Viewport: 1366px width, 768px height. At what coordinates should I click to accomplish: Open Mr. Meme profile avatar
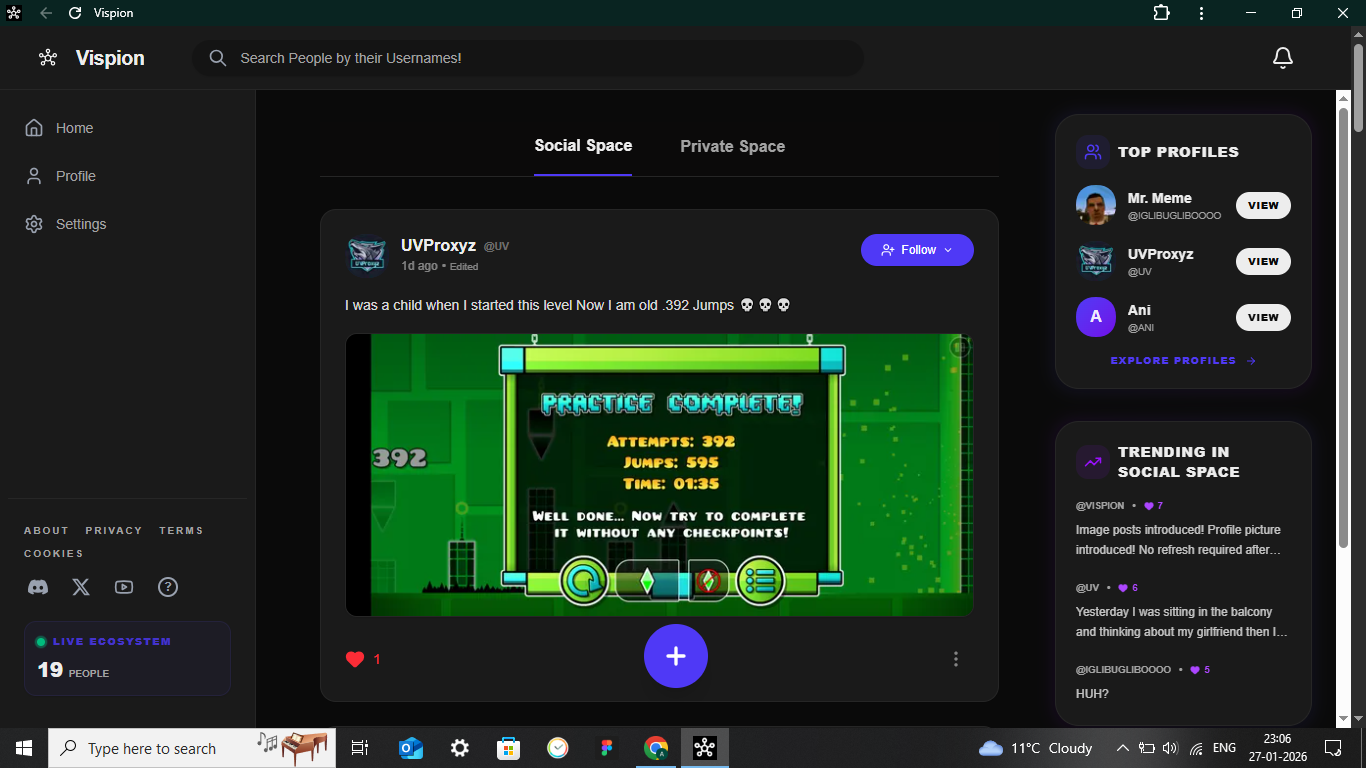click(1096, 206)
